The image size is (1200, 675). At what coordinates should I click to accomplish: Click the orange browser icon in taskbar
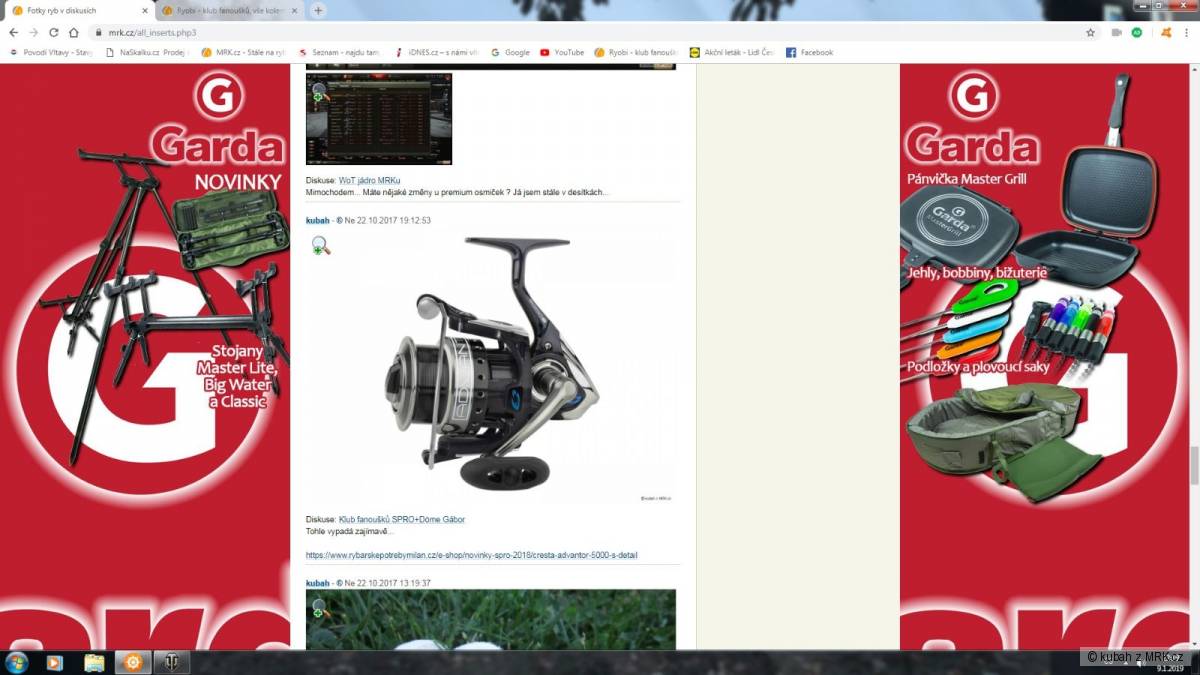[x=133, y=662]
